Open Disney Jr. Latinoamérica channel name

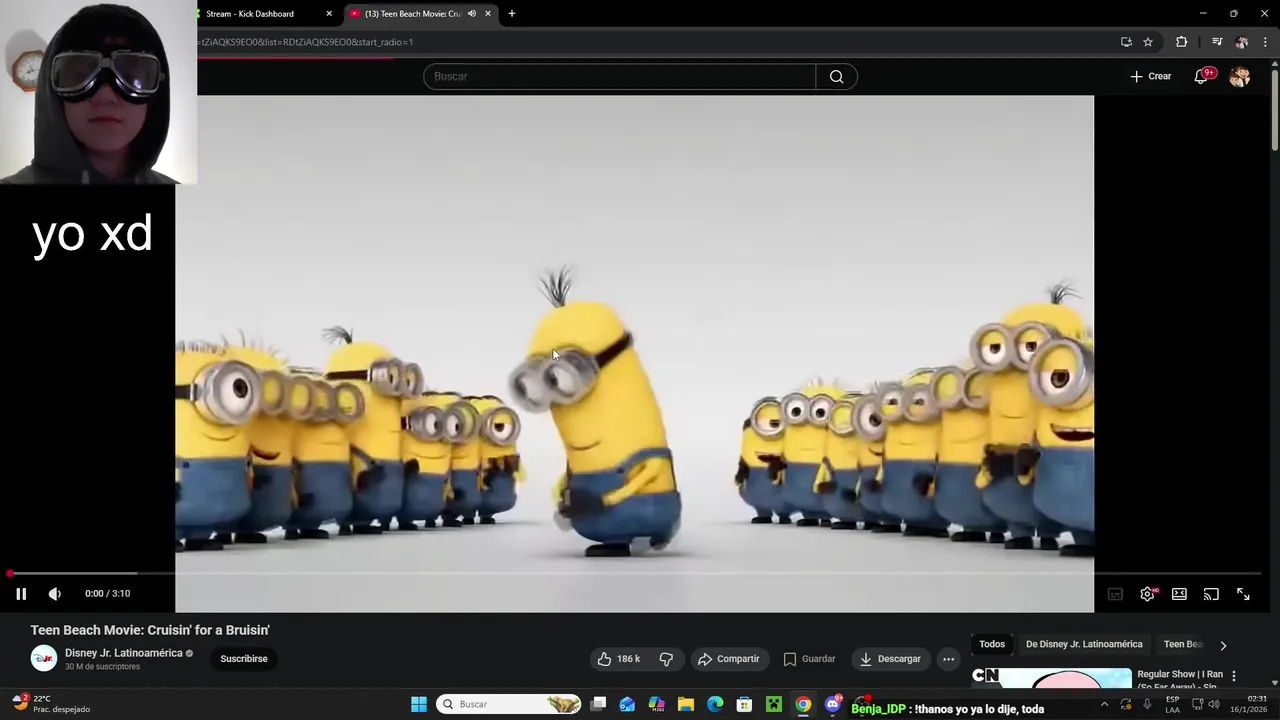[124, 653]
